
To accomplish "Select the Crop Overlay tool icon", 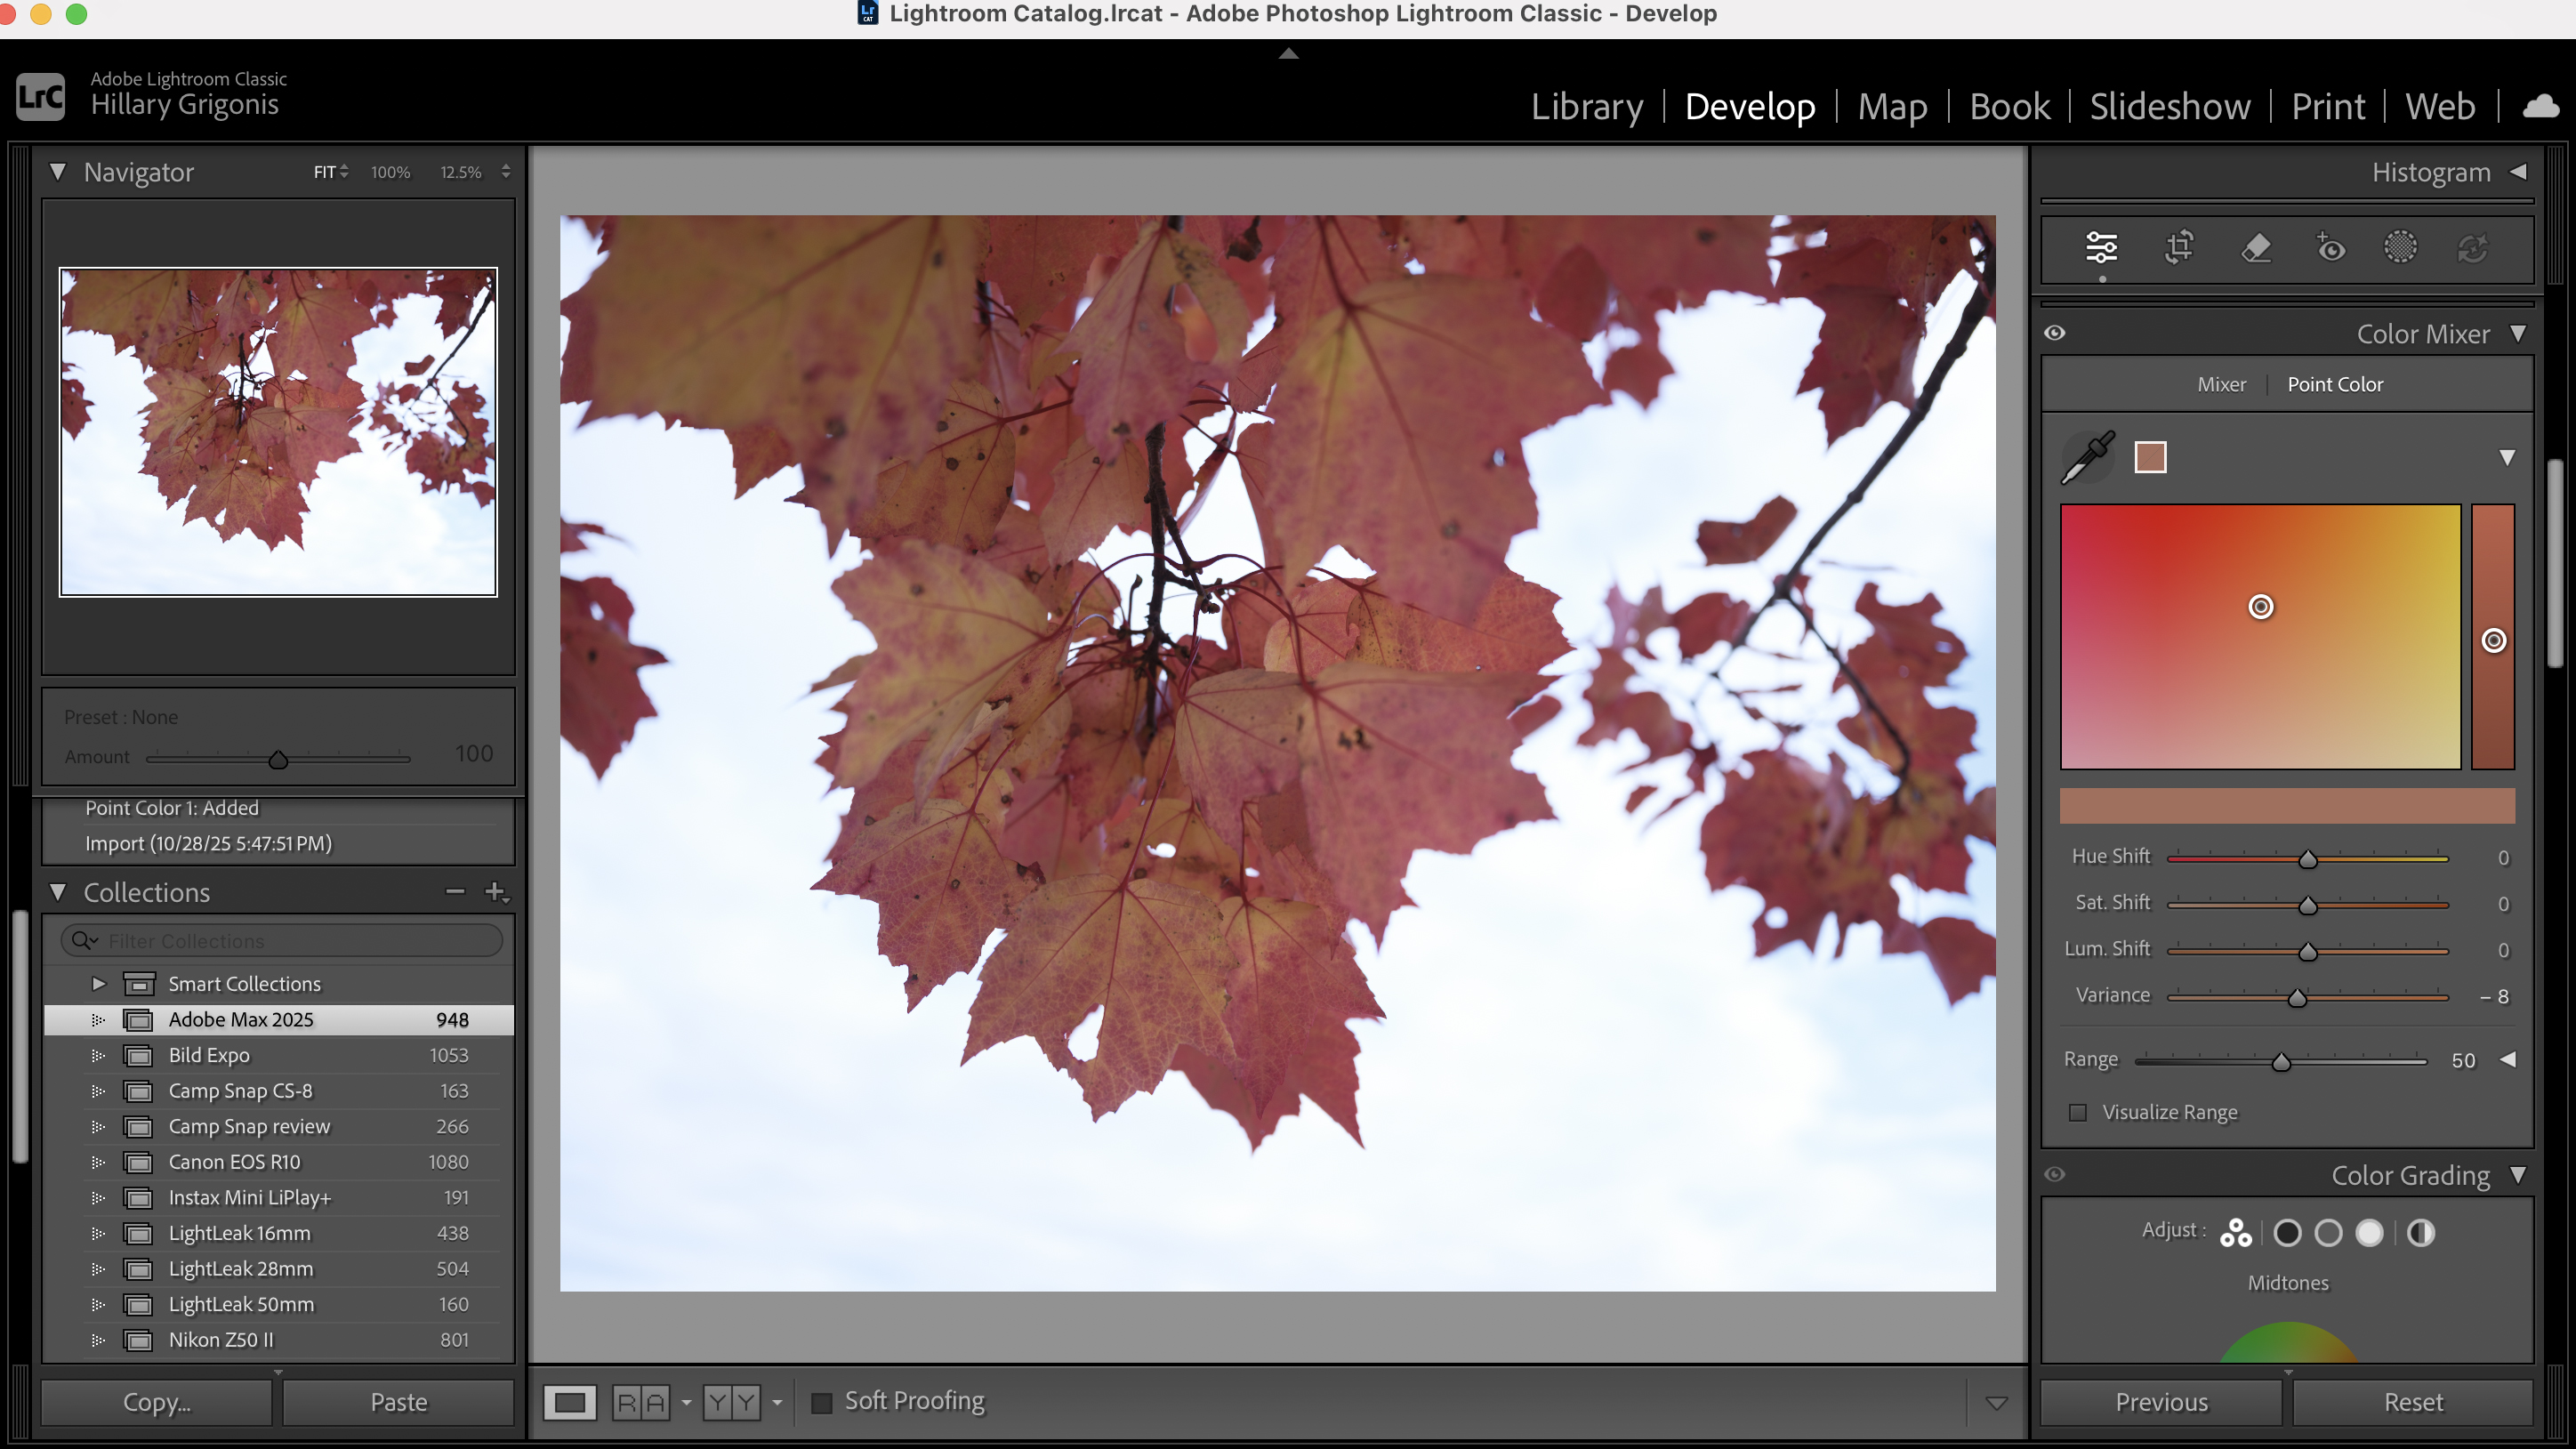I will pos(2179,247).
